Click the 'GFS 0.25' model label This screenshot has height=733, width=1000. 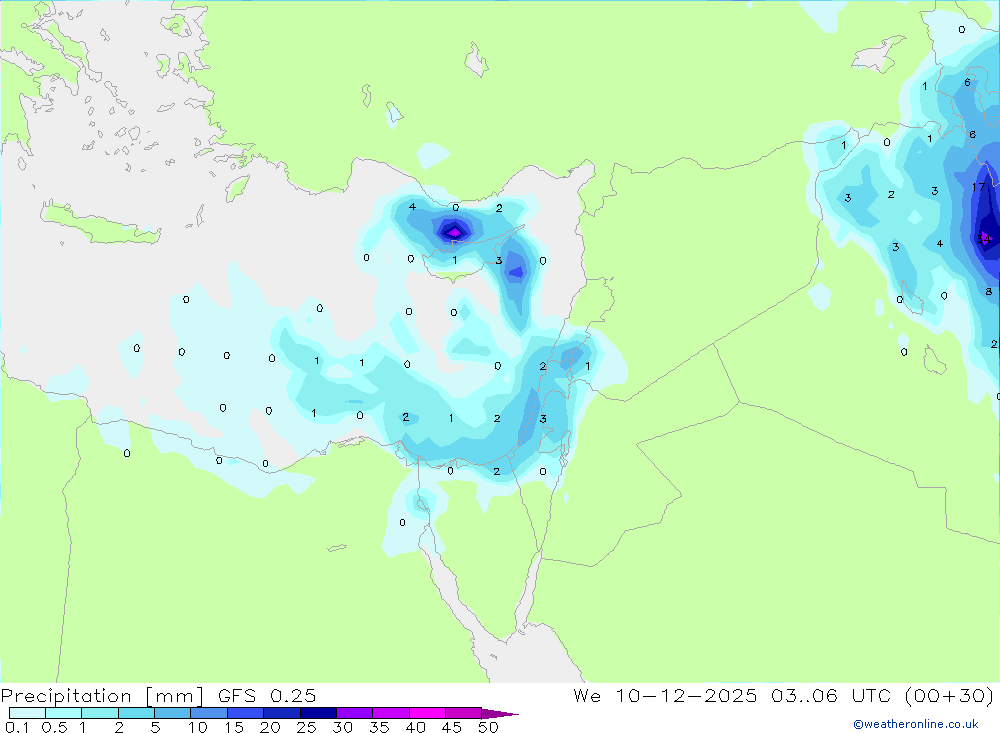coord(267,695)
